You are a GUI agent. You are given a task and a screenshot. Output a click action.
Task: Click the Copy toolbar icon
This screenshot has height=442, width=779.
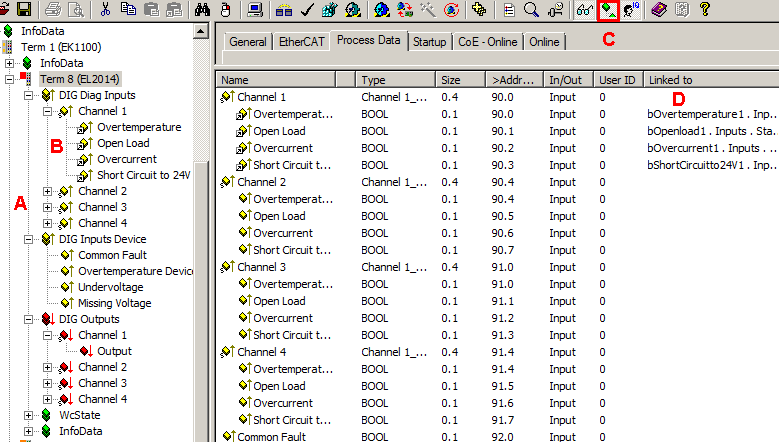pyautogui.click(x=128, y=9)
